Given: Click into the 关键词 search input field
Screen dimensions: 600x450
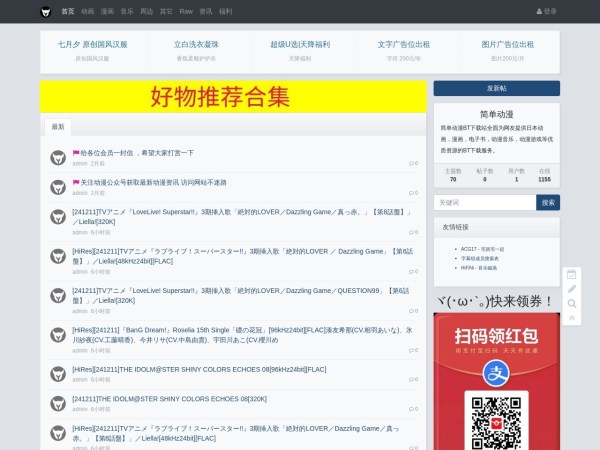Looking at the screenshot, I should coord(485,202).
